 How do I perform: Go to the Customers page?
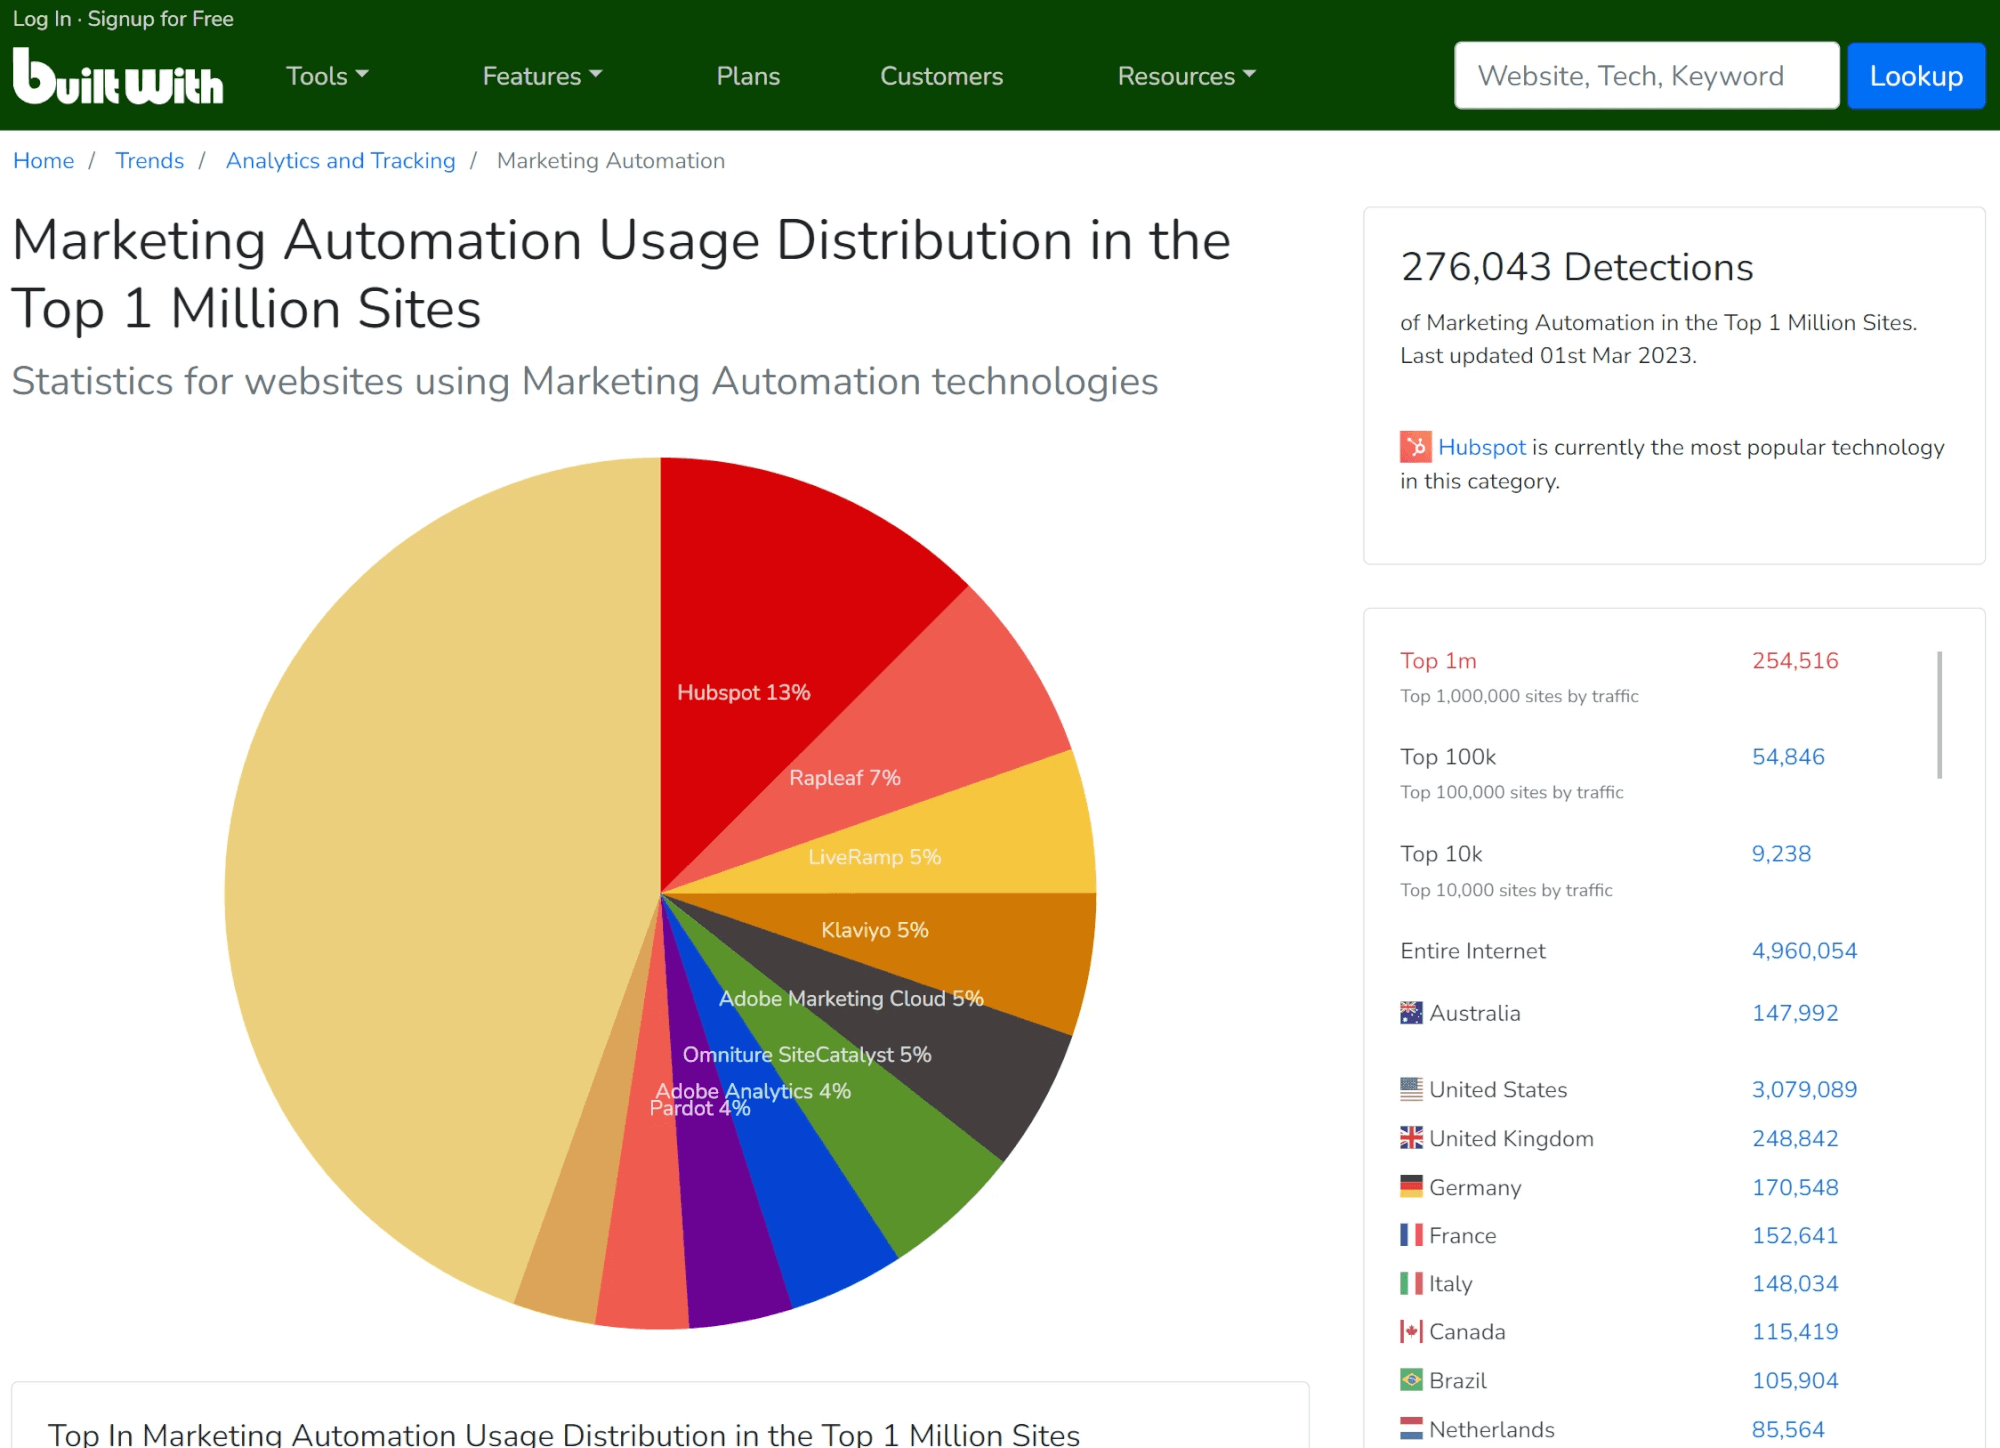coord(941,76)
